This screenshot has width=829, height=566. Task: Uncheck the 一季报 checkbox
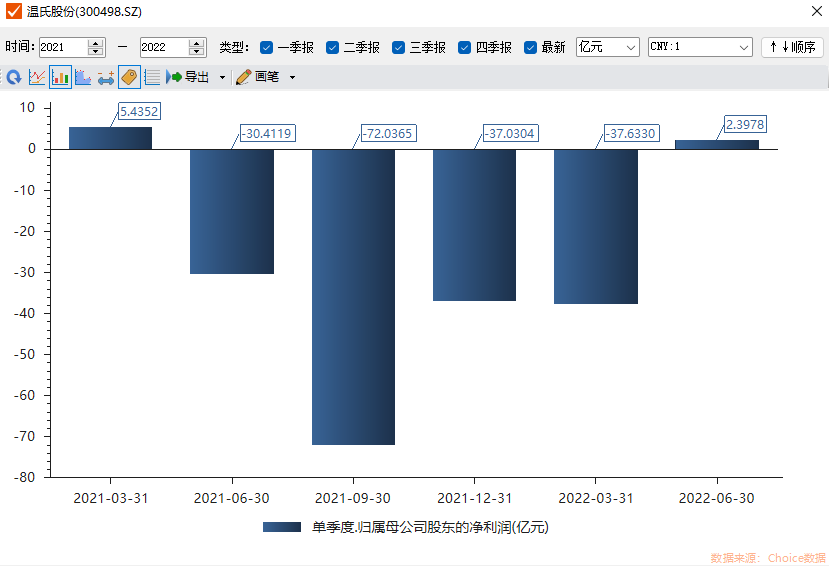tap(266, 47)
